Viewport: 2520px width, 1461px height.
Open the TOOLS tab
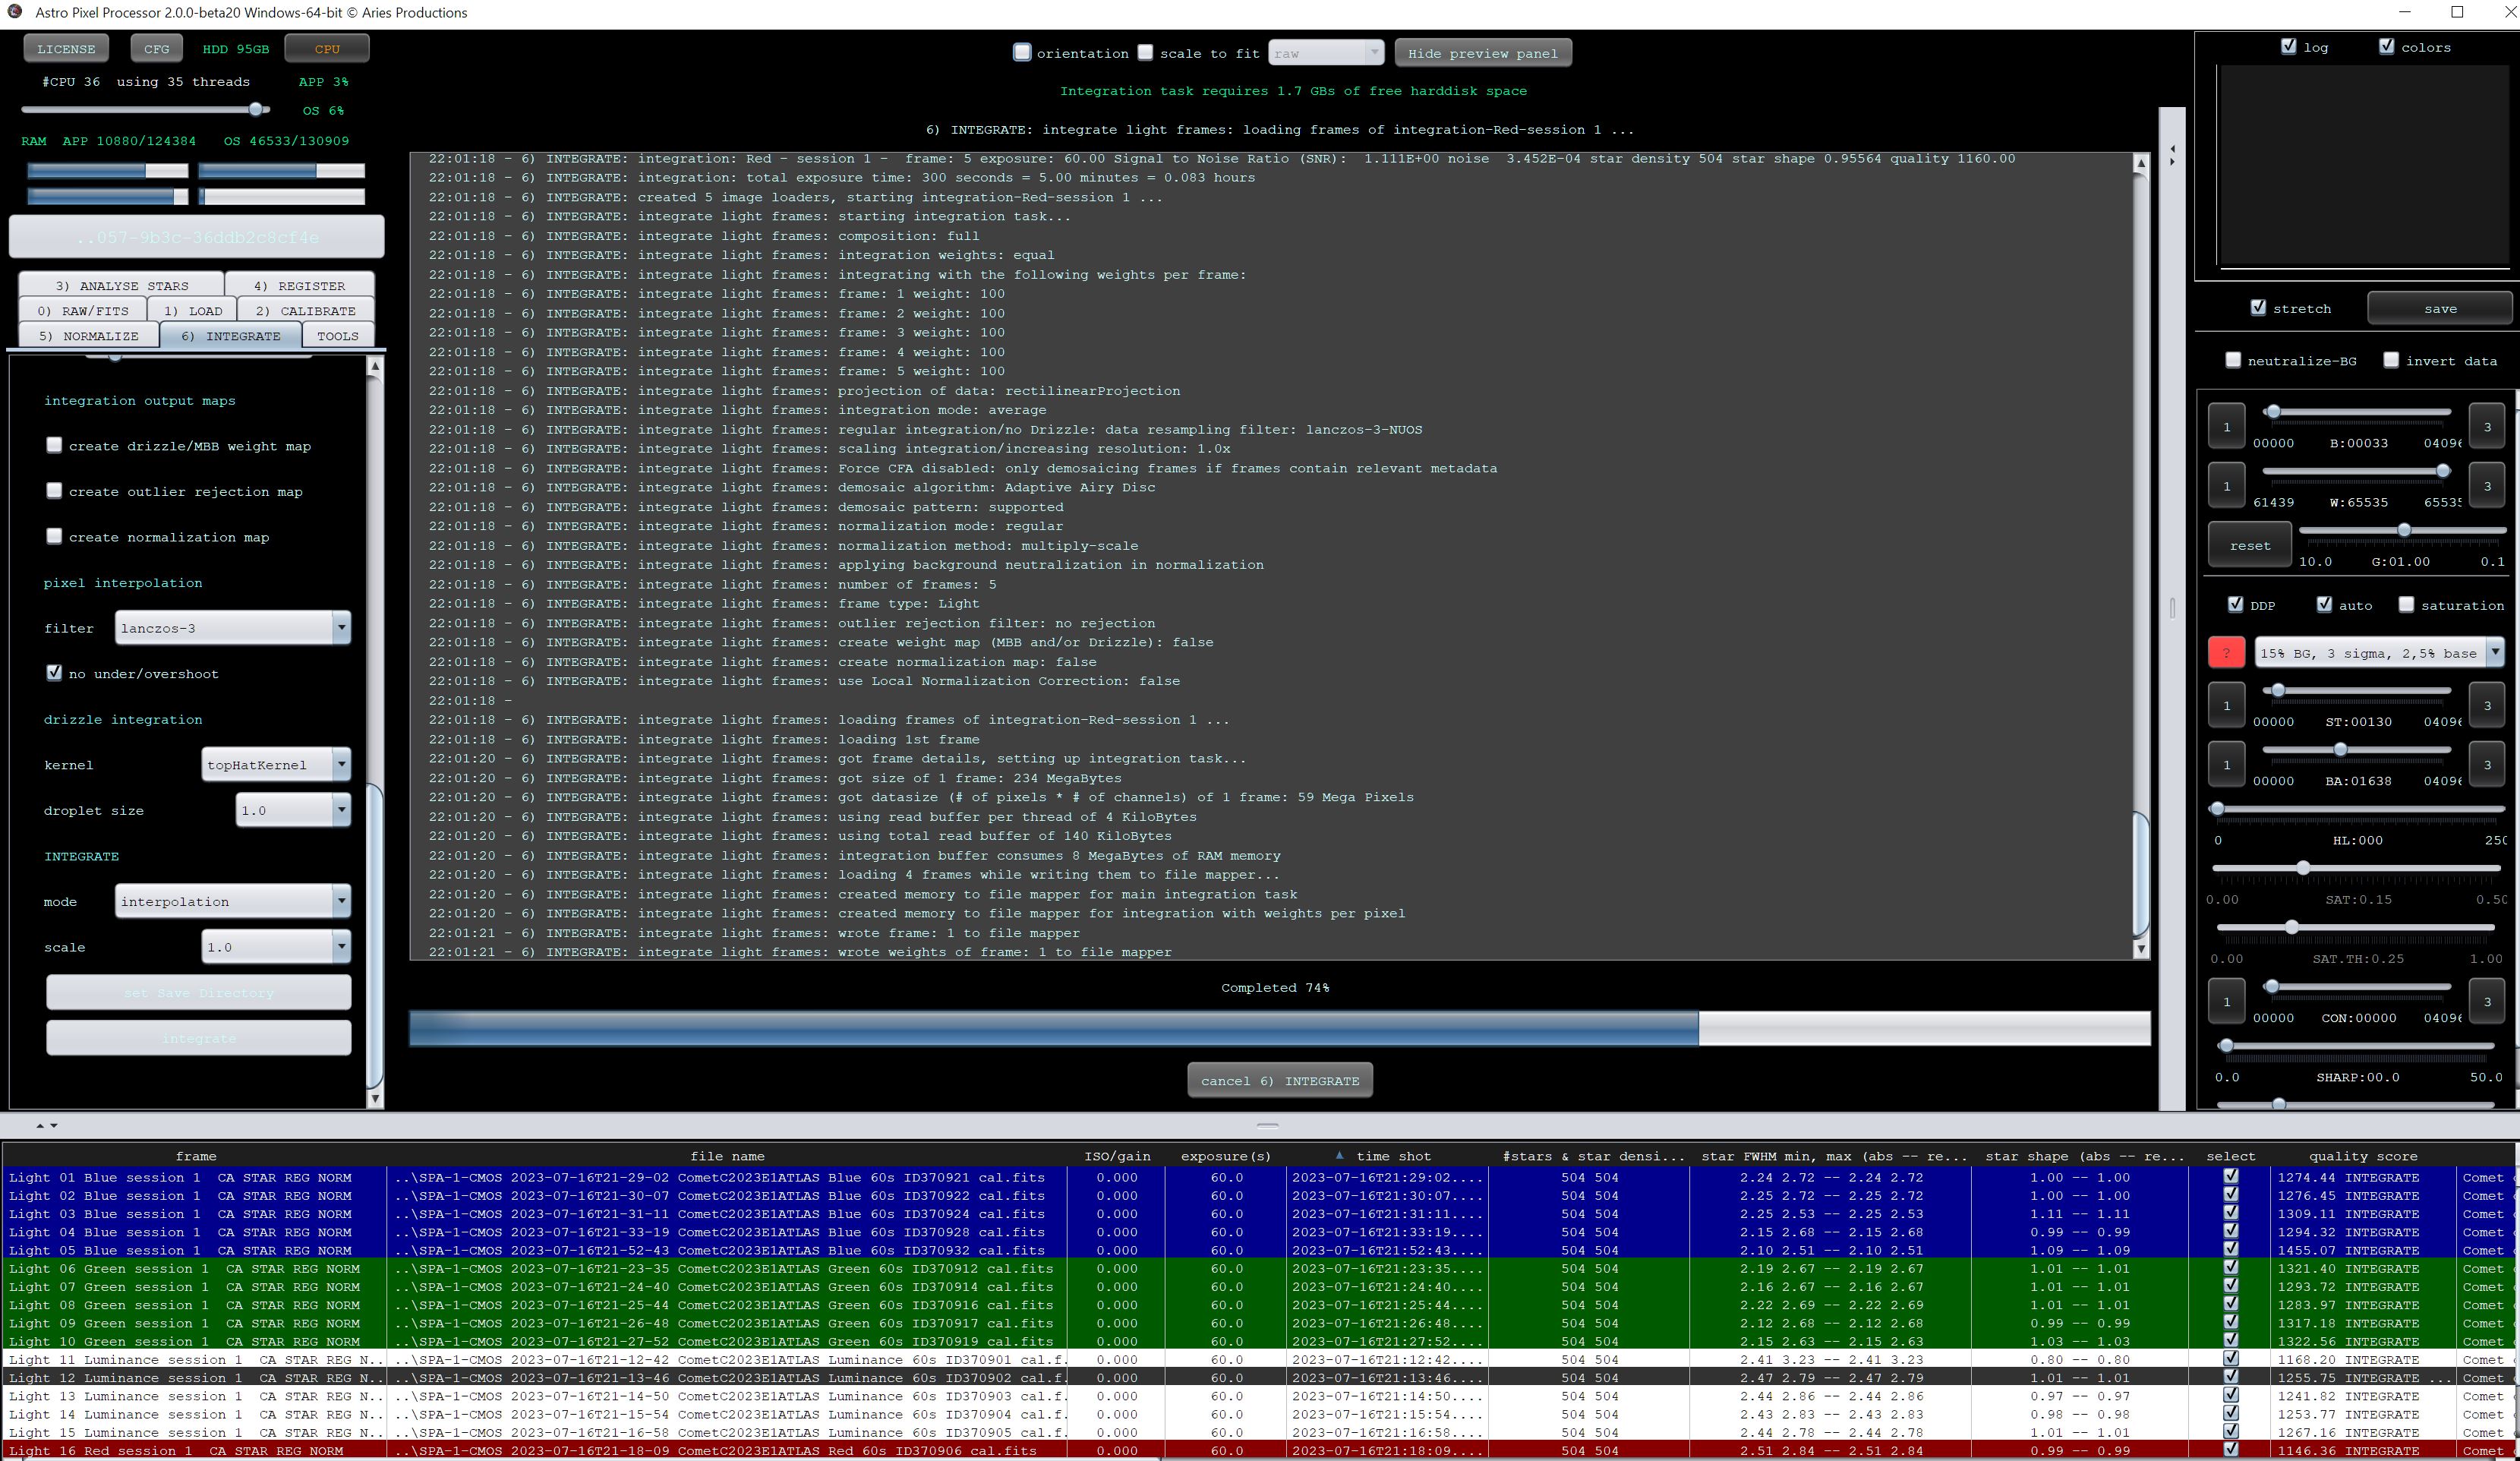coord(337,336)
